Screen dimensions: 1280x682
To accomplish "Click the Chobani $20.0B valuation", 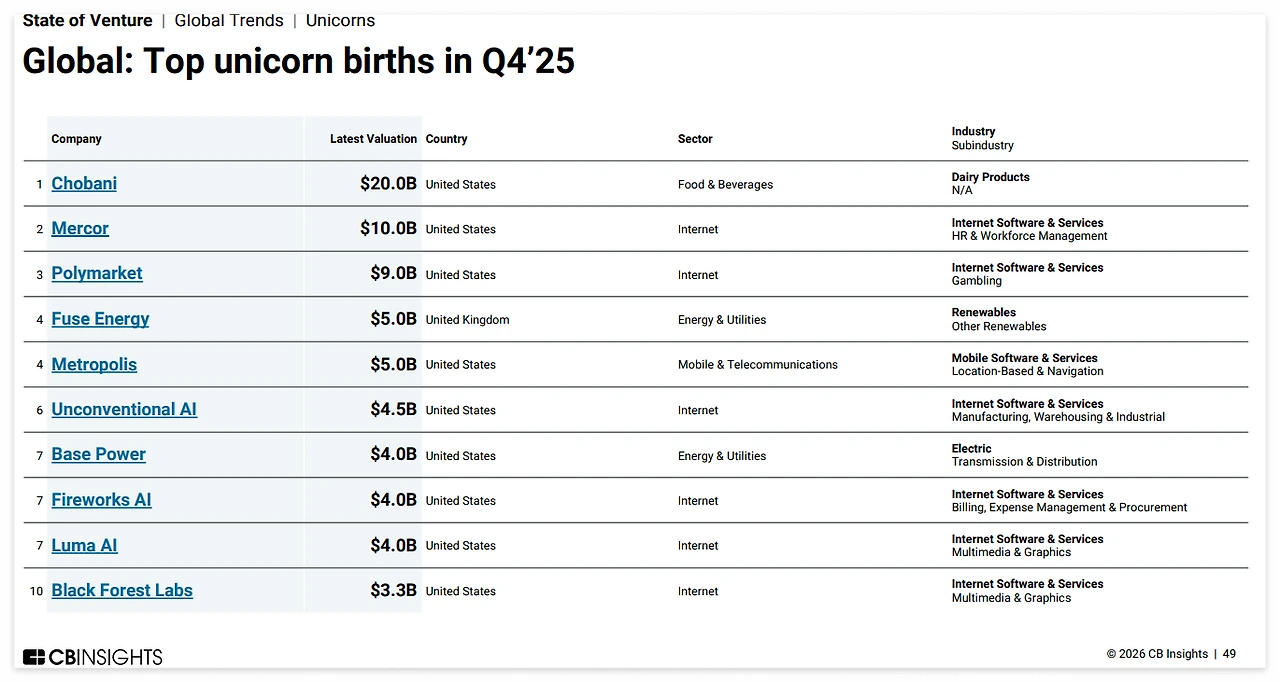I will pyautogui.click(x=388, y=184).
